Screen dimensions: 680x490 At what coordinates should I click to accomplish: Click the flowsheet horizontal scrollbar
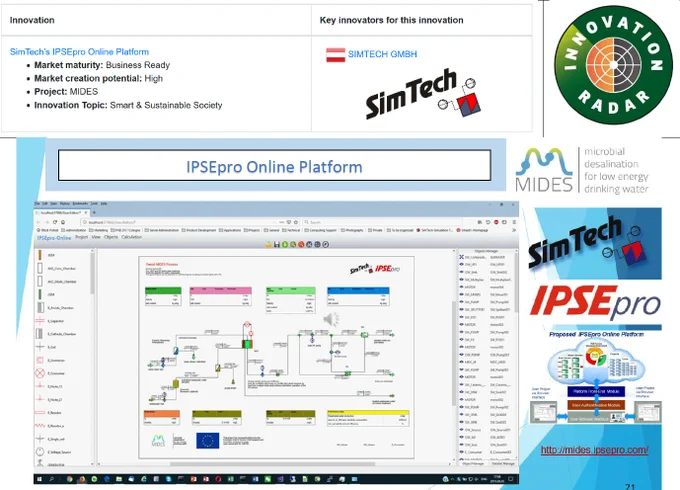pos(273,464)
